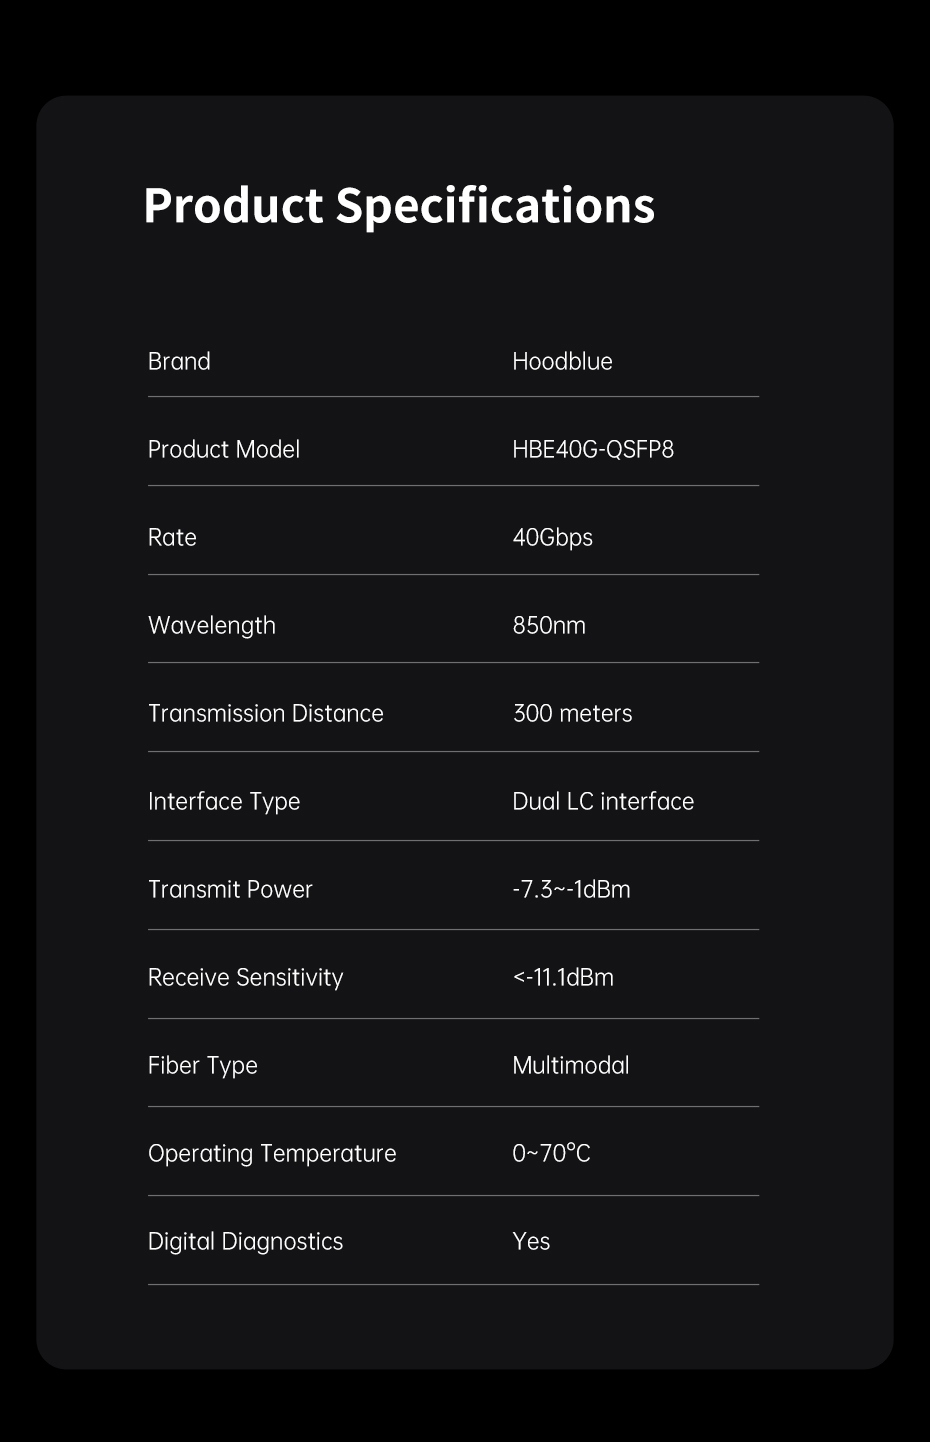This screenshot has height=1442, width=930.
Task: Select the Hoodblue brand value
Action: pos(562,361)
